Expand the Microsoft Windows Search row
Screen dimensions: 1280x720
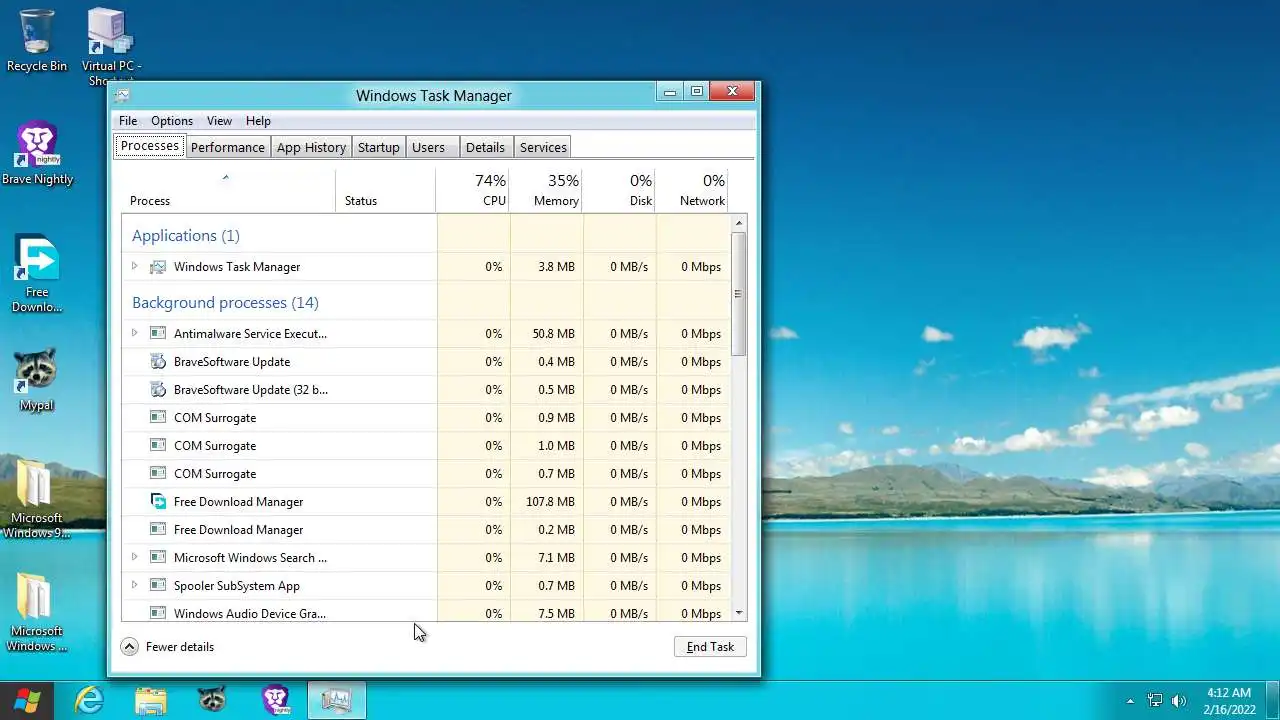(134, 558)
